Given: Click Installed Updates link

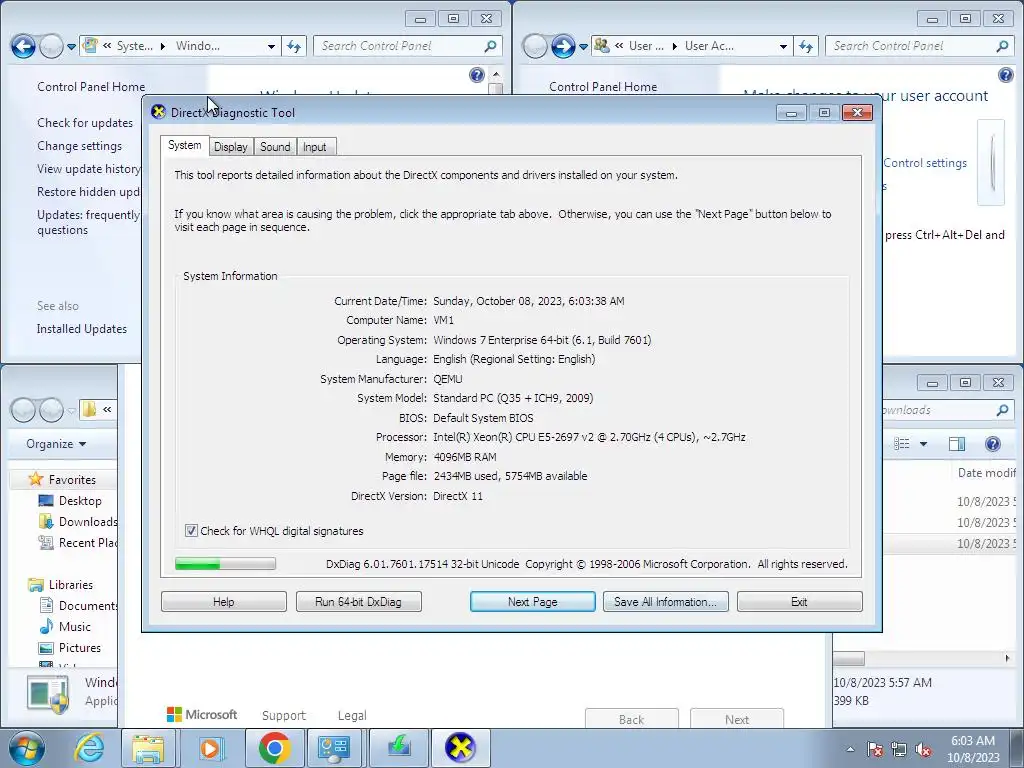Looking at the screenshot, I should point(82,328).
